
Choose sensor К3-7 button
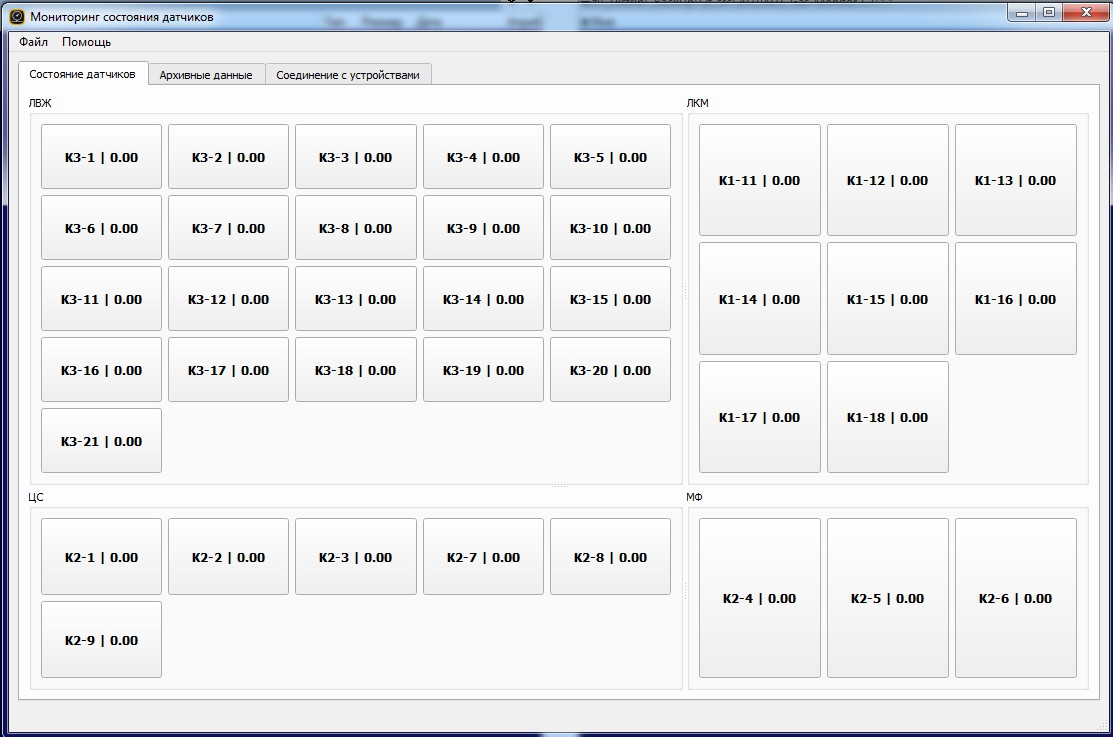coord(229,228)
